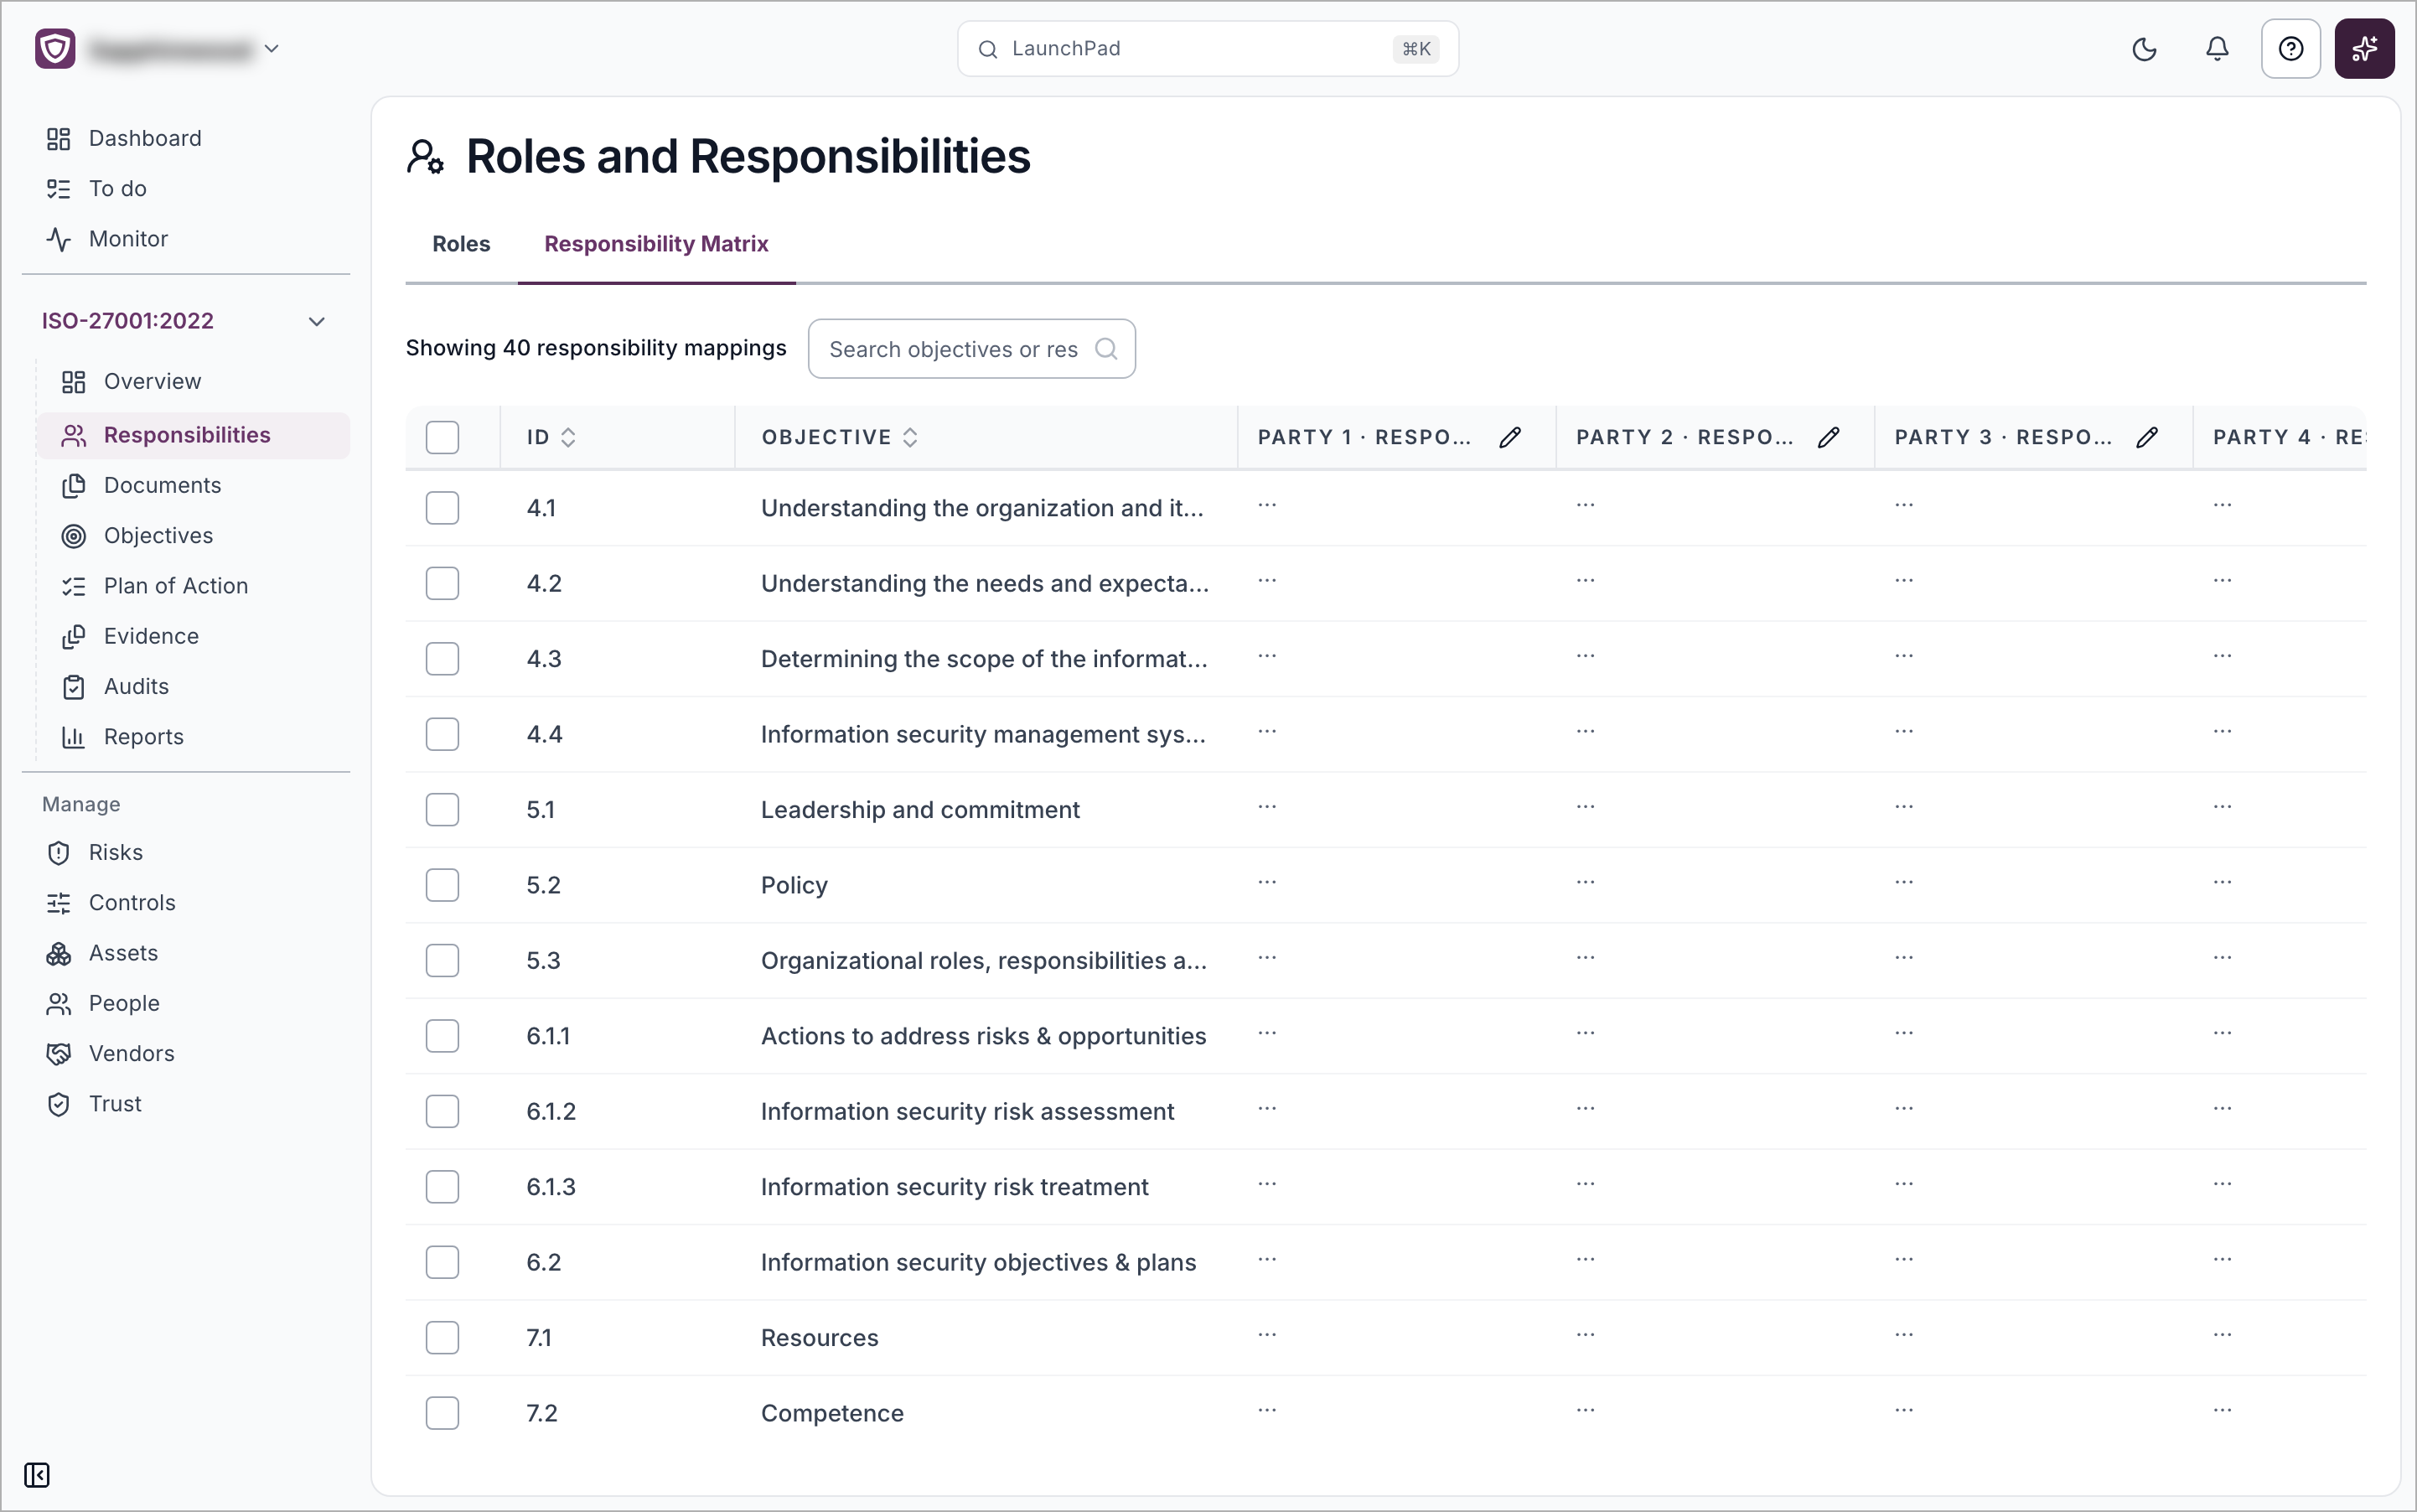Focus the LaunchPad search bar
Image resolution: width=2417 pixels, height=1512 pixels.
(1207, 49)
